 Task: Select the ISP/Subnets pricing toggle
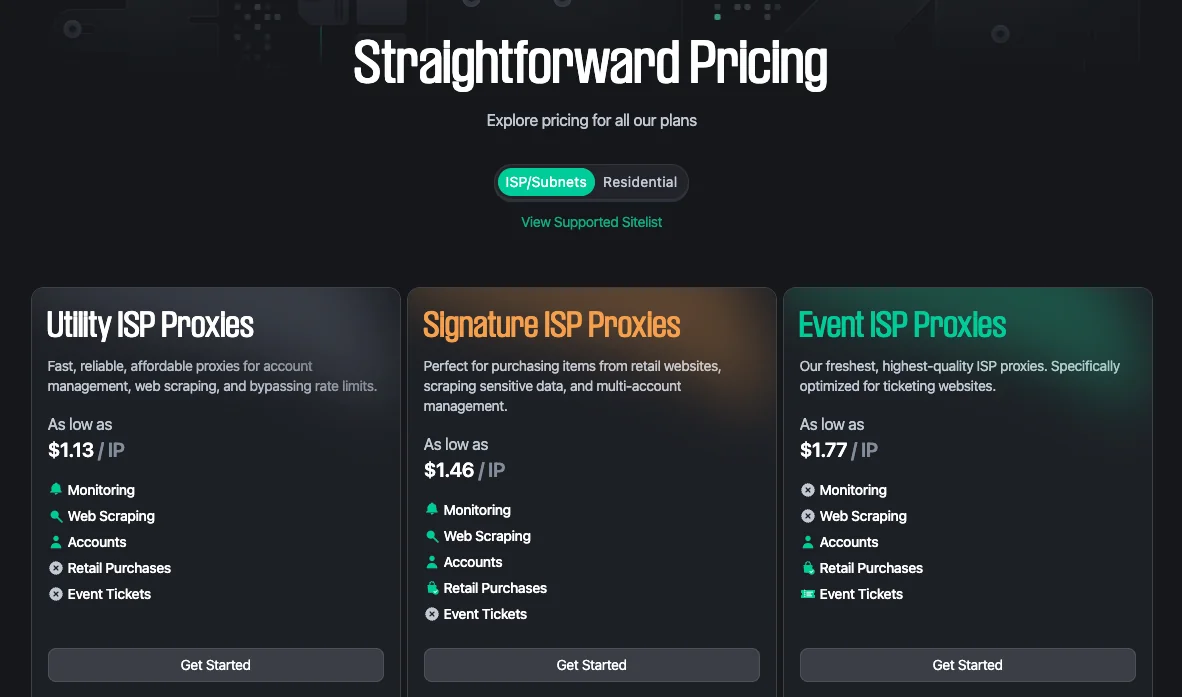pyautogui.click(x=545, y=182)
